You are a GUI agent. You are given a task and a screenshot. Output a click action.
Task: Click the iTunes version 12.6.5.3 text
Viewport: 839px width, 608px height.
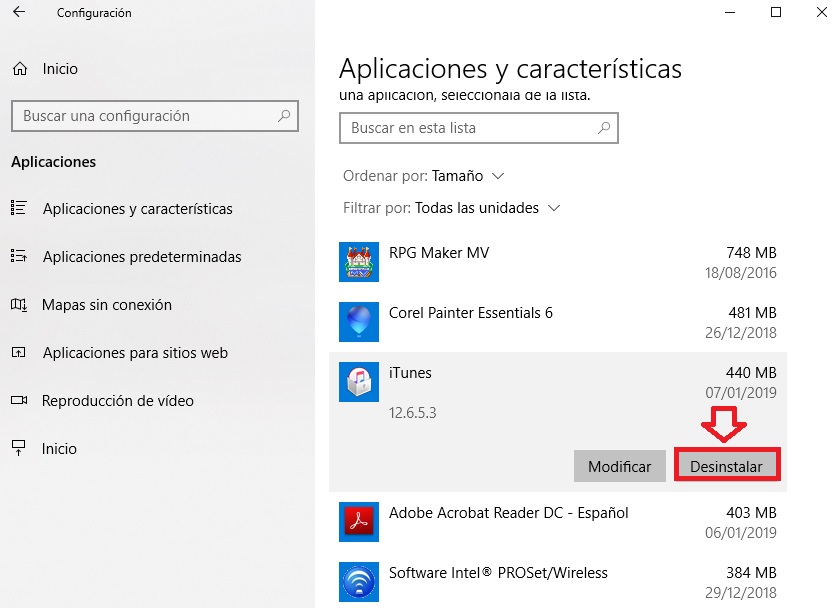[413, 413]
